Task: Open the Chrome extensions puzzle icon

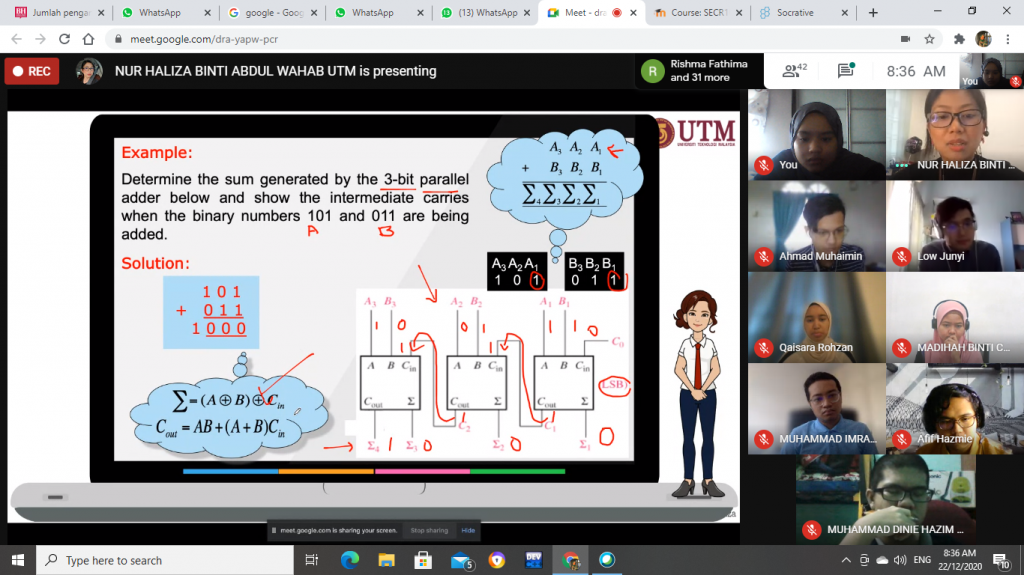Action: [x=960, y=39]
